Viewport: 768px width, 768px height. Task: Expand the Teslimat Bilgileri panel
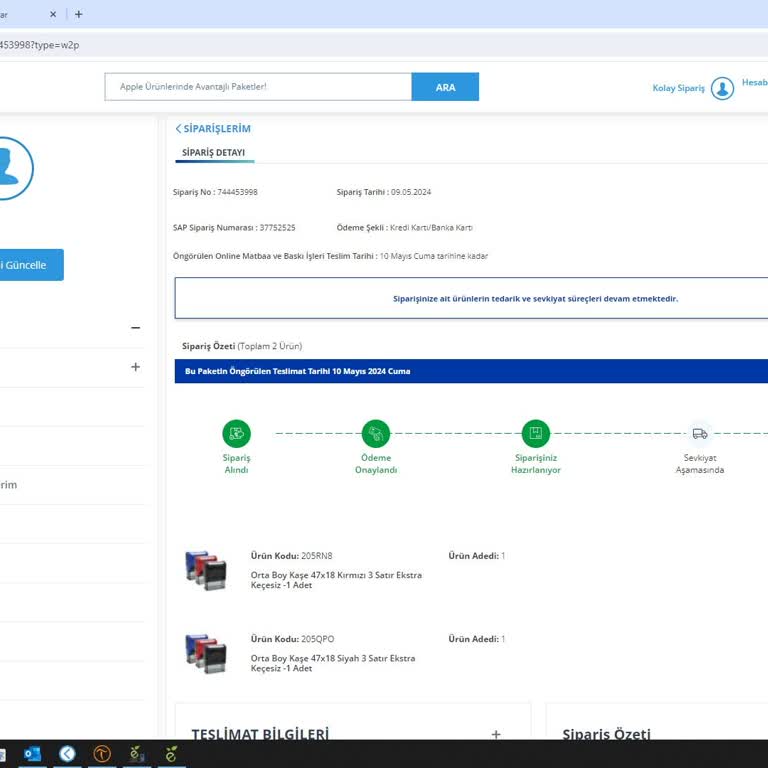tap(496, 734)
